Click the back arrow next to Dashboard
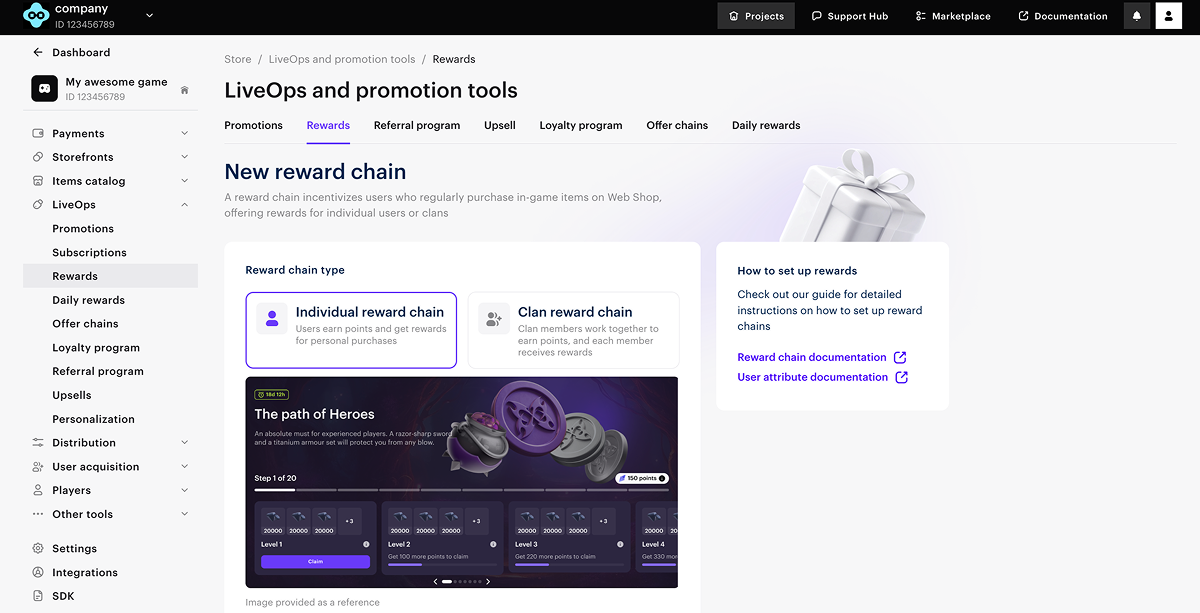Viewport: 1200px width, 613px height. (x=38, y=52)
